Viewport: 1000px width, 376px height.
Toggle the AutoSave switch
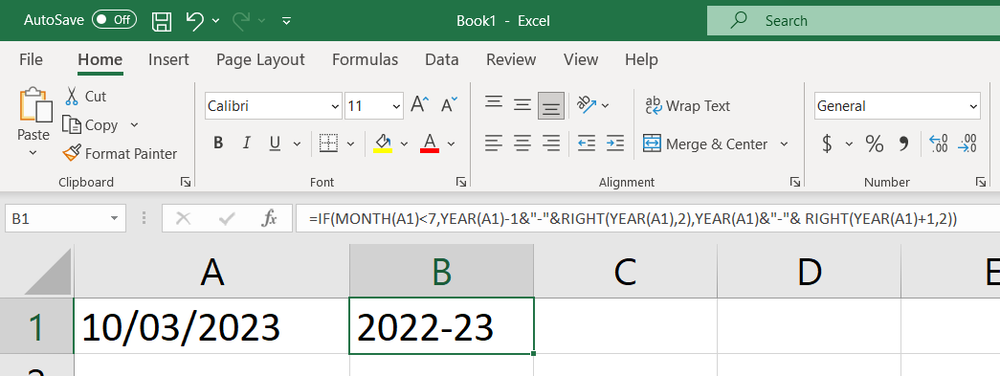114,20
